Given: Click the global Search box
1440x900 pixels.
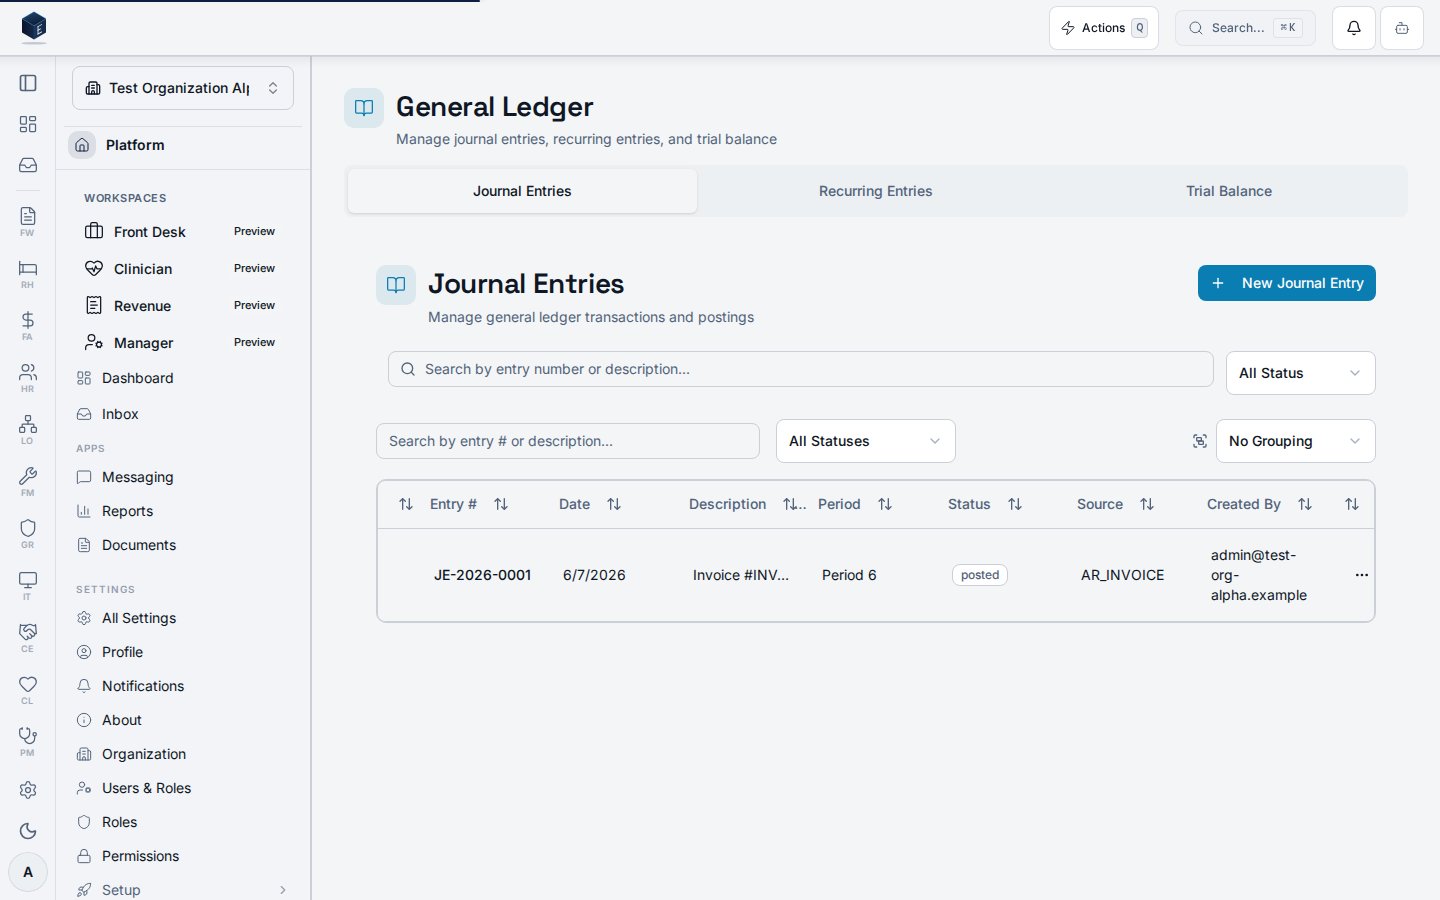Looking at the screenshot, I should 1245,28.
